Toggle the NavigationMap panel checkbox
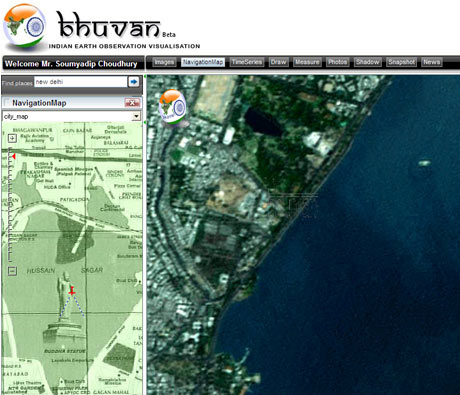The height and width of the screenshot is (395, 460). [x=7, y=103]
